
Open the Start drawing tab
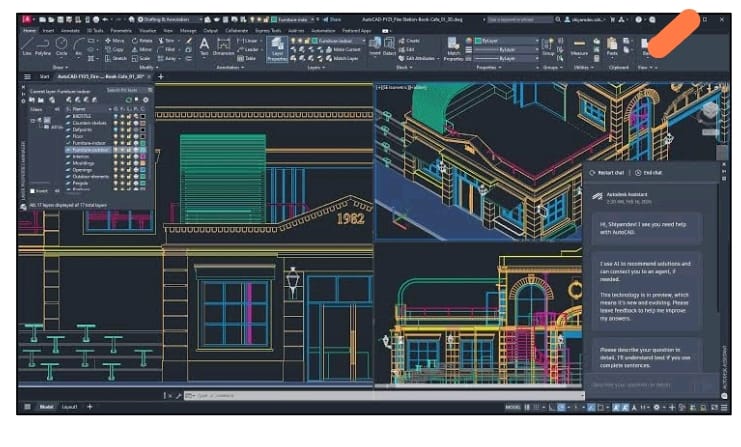44,76
